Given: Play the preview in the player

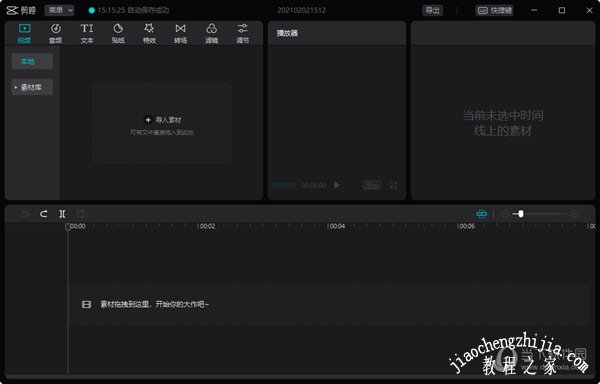Looking at the screenshot, I should 337,185.
